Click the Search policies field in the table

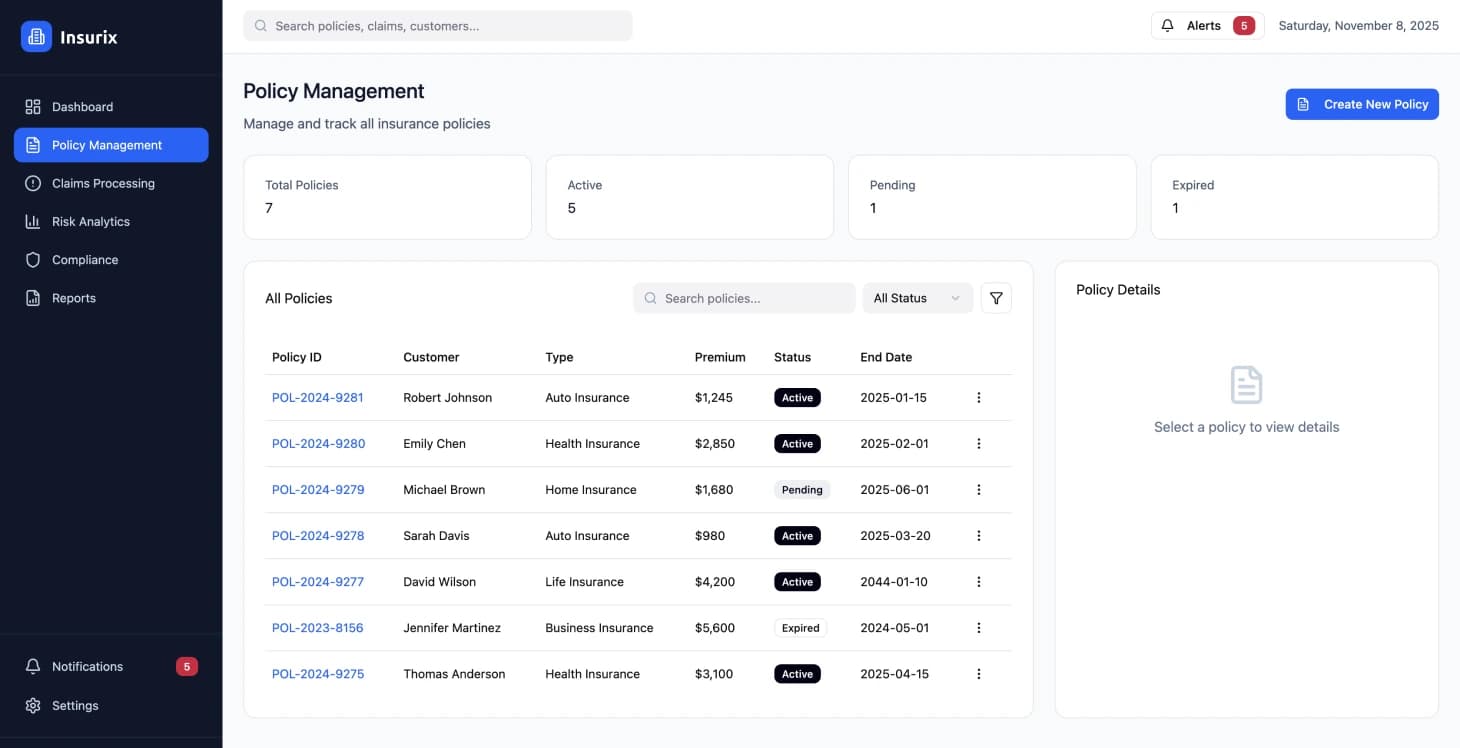coord(743,297)
